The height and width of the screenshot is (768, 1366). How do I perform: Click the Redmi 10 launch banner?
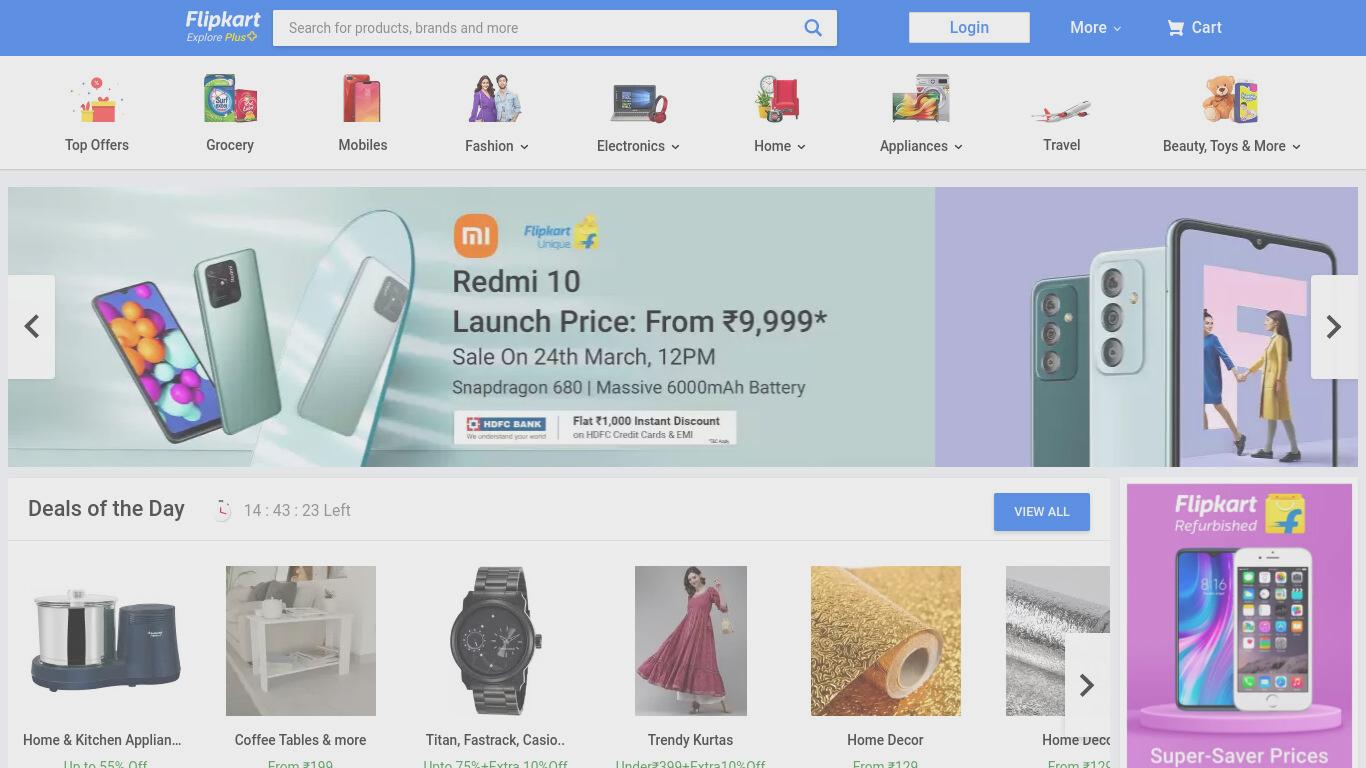pyautogui.click(x=471, y=327)
